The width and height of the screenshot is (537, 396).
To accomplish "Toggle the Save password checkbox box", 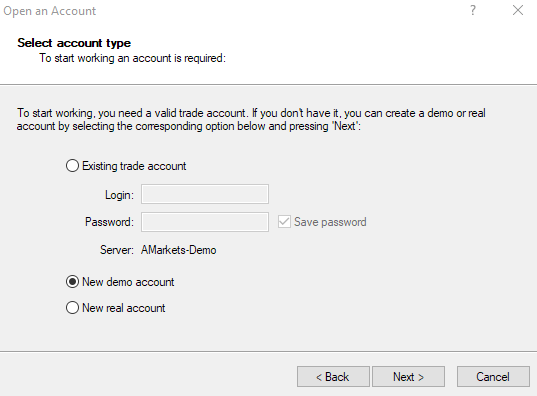I will pos(284,222).
